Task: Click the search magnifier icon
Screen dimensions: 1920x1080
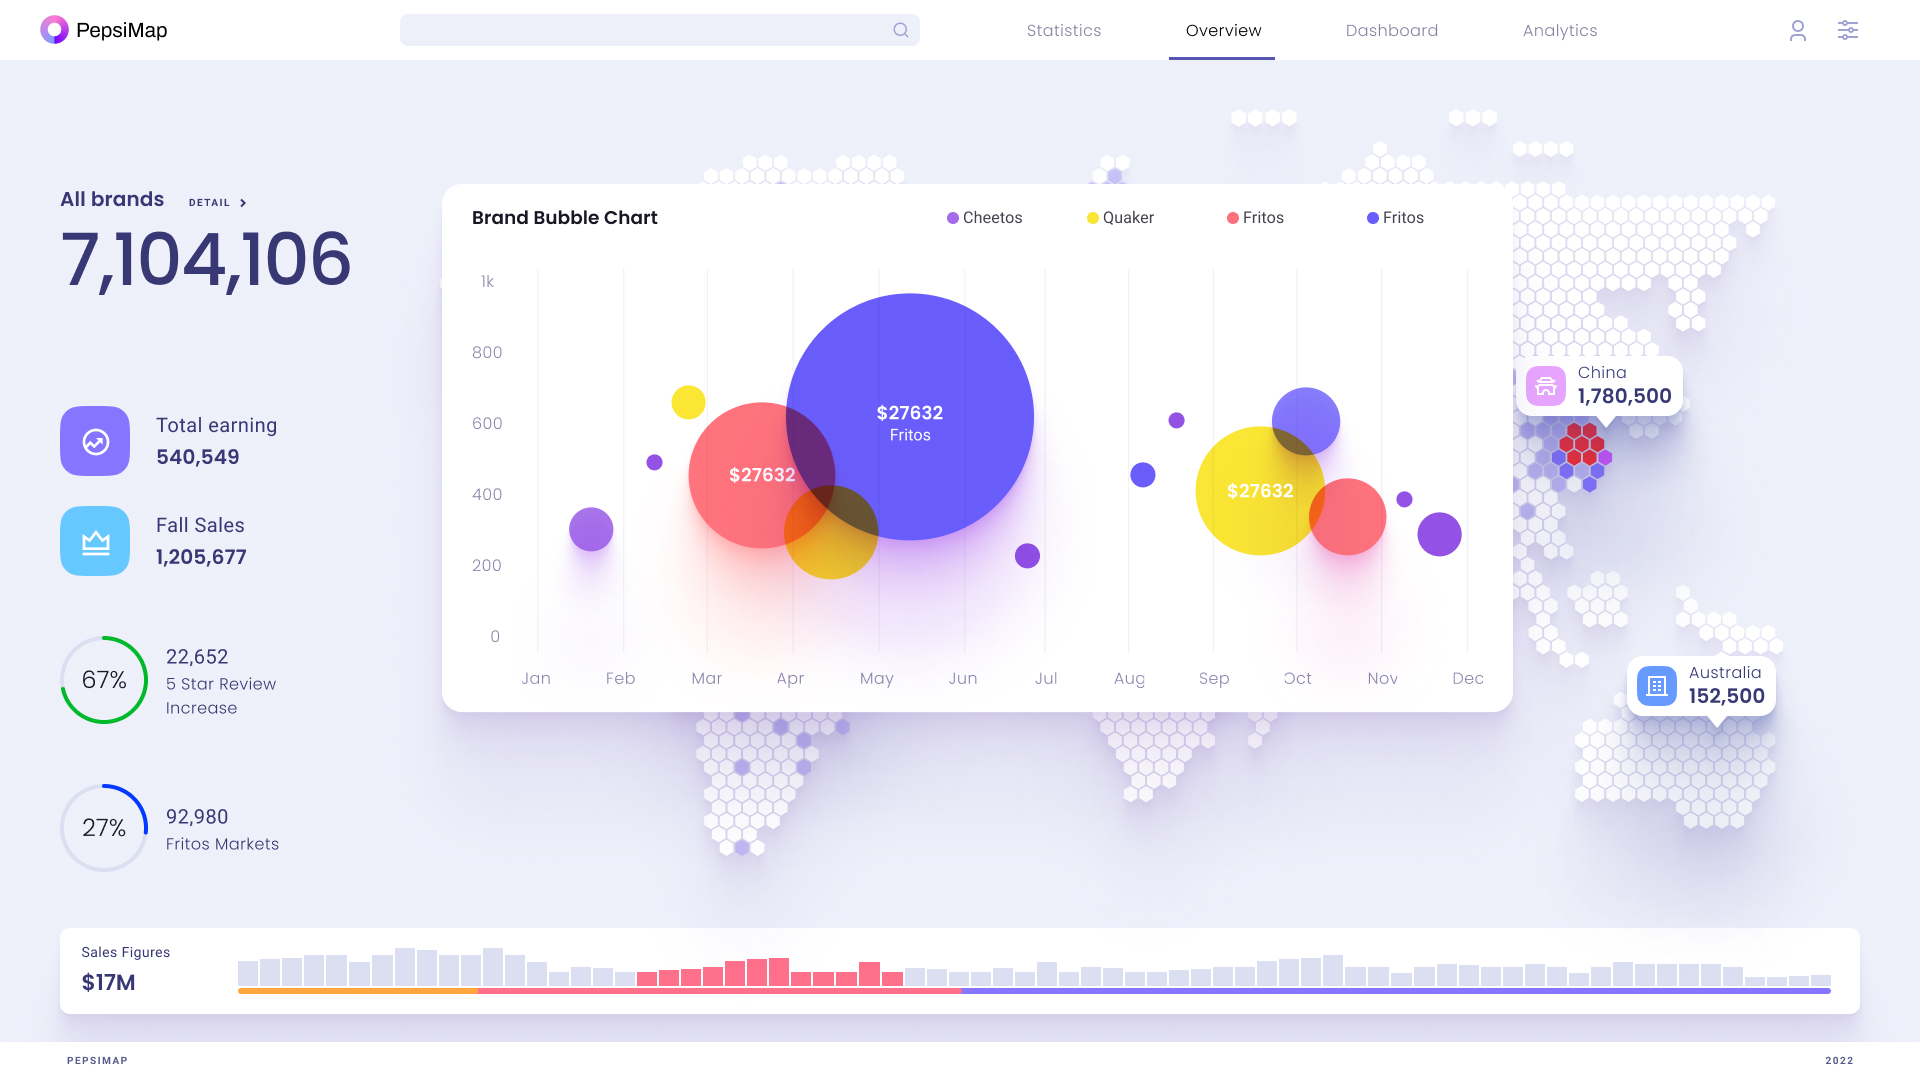Action: click(900, 30)
